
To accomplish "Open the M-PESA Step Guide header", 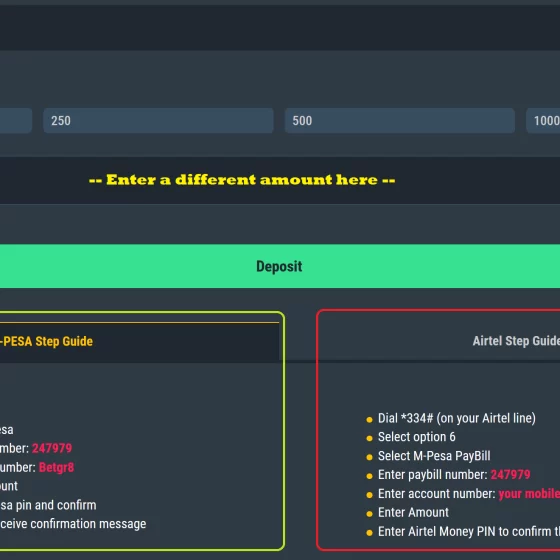I will point(139,341).
